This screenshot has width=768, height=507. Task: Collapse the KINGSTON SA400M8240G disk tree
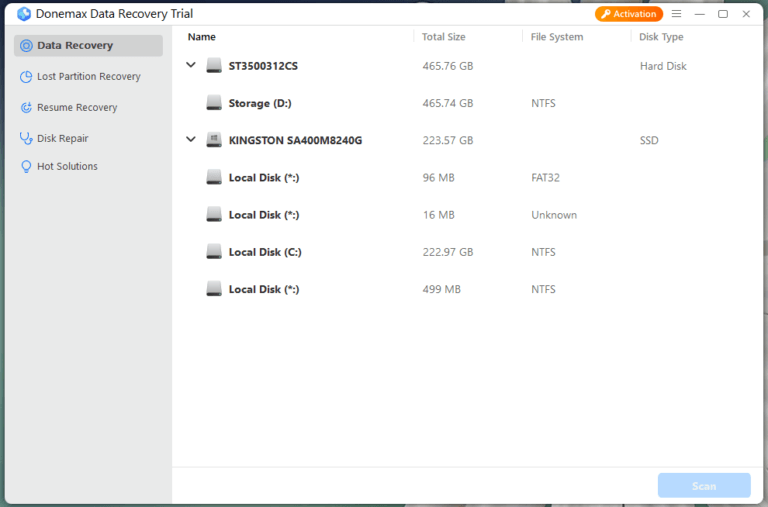[191, 139]
